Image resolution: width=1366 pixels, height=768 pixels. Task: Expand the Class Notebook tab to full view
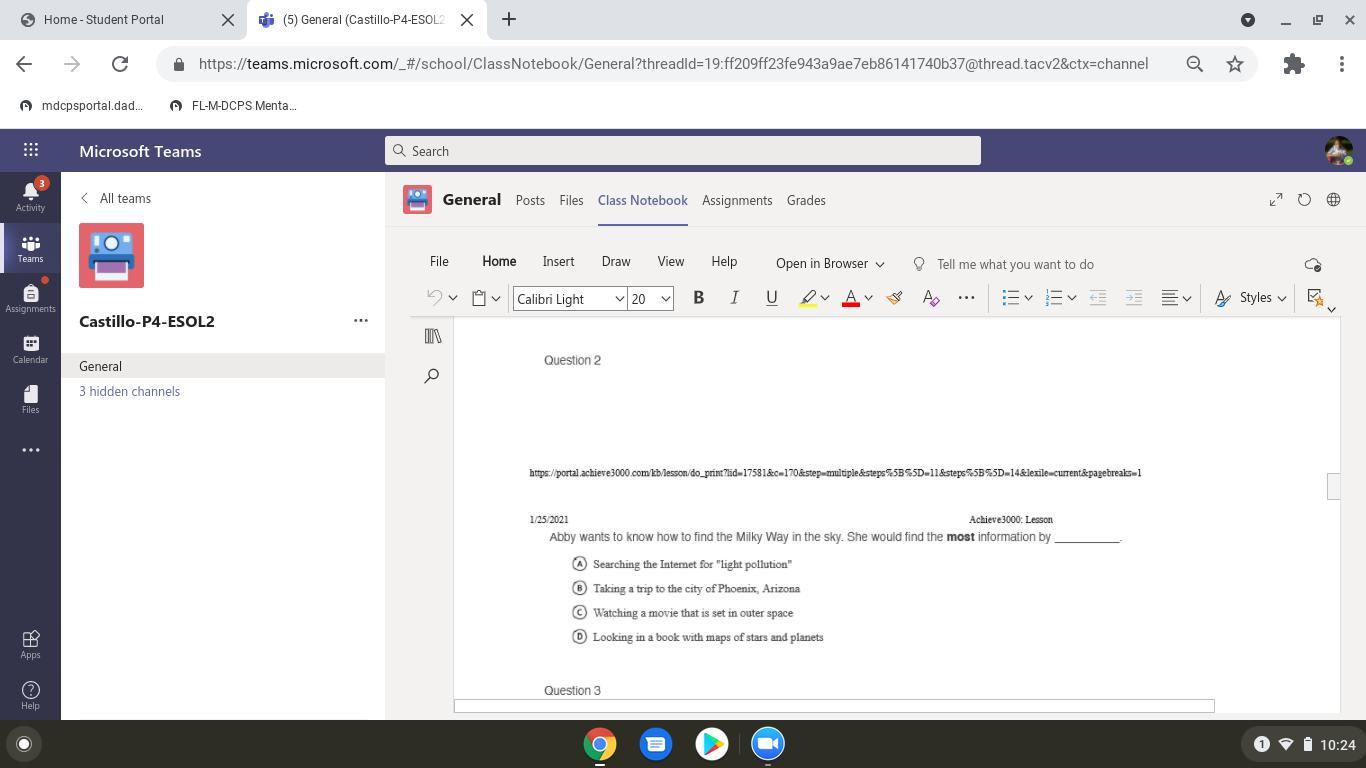1276,200
